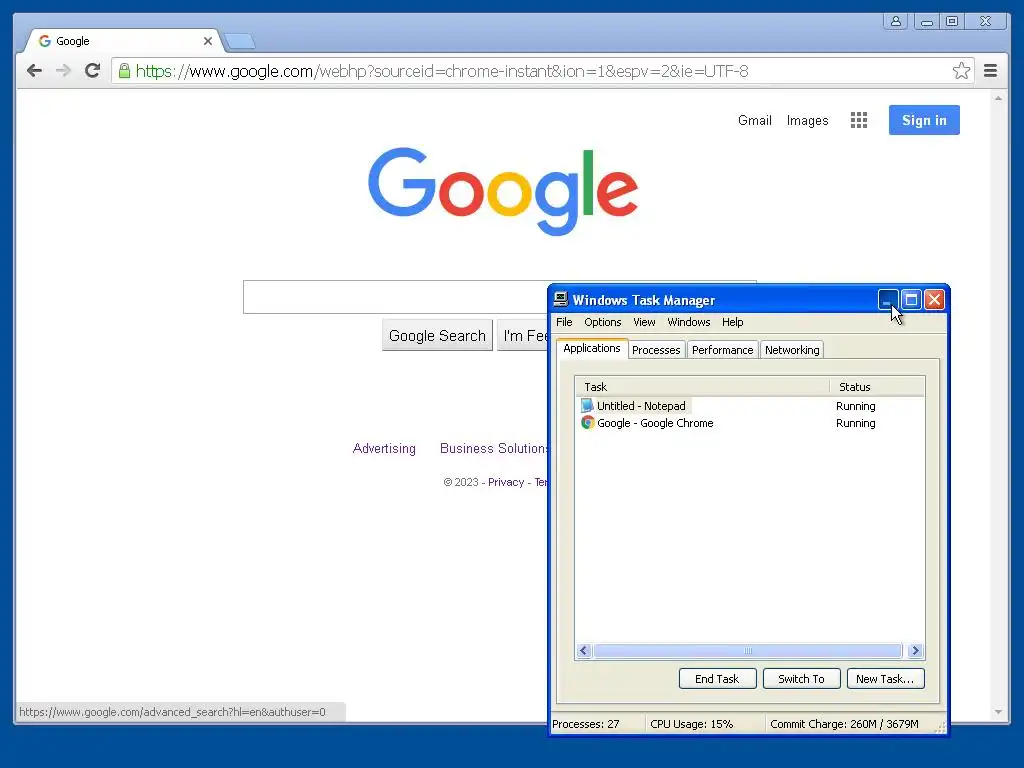Open the Privacy link
Viewport: 1024px width, 768px height.
(506, 482)
